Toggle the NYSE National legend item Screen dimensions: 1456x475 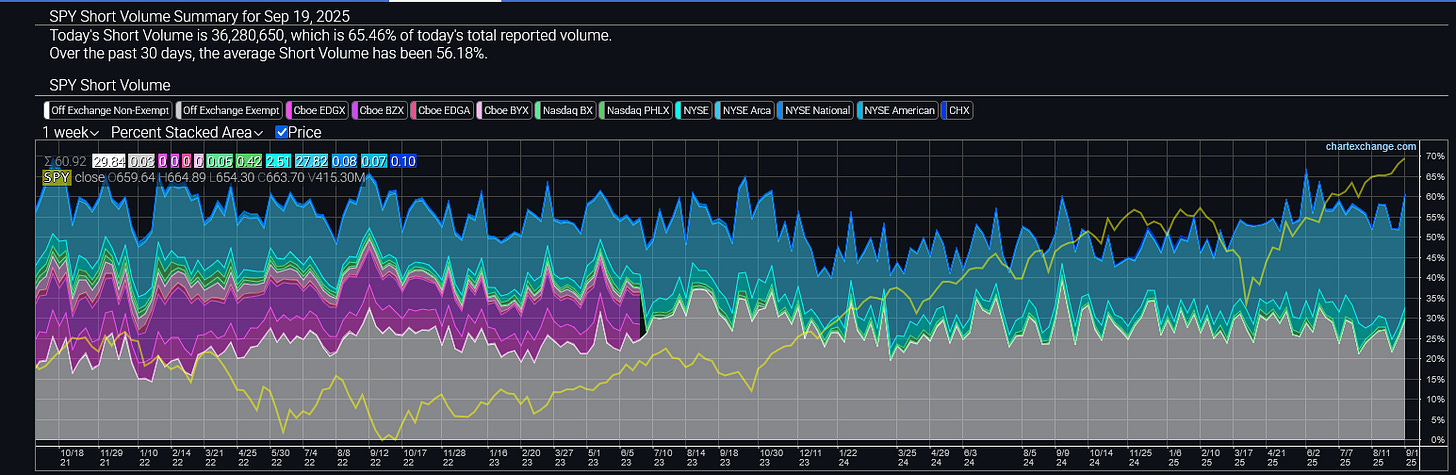(x=818, y=111)
